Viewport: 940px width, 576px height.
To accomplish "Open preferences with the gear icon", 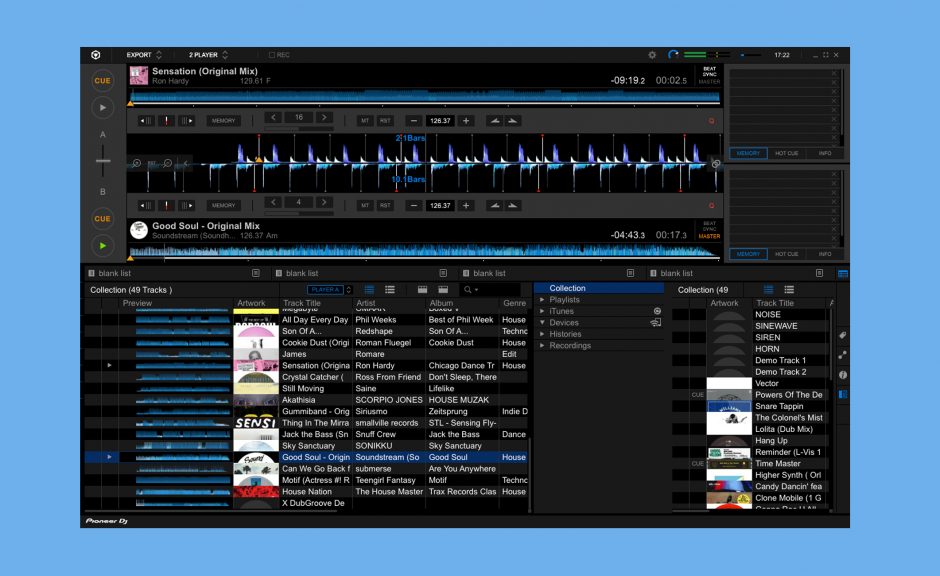I will click(x=652, y=55).
